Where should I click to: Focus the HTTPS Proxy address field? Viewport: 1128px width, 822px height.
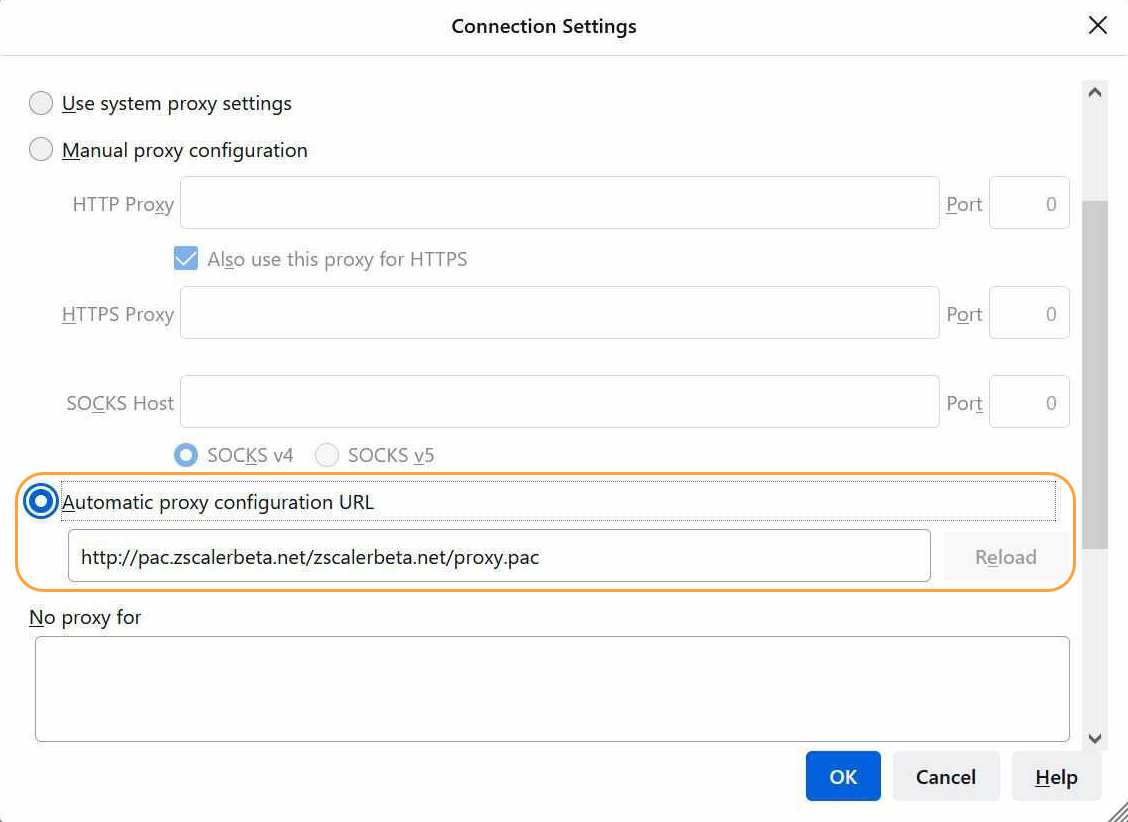[559, 313]
